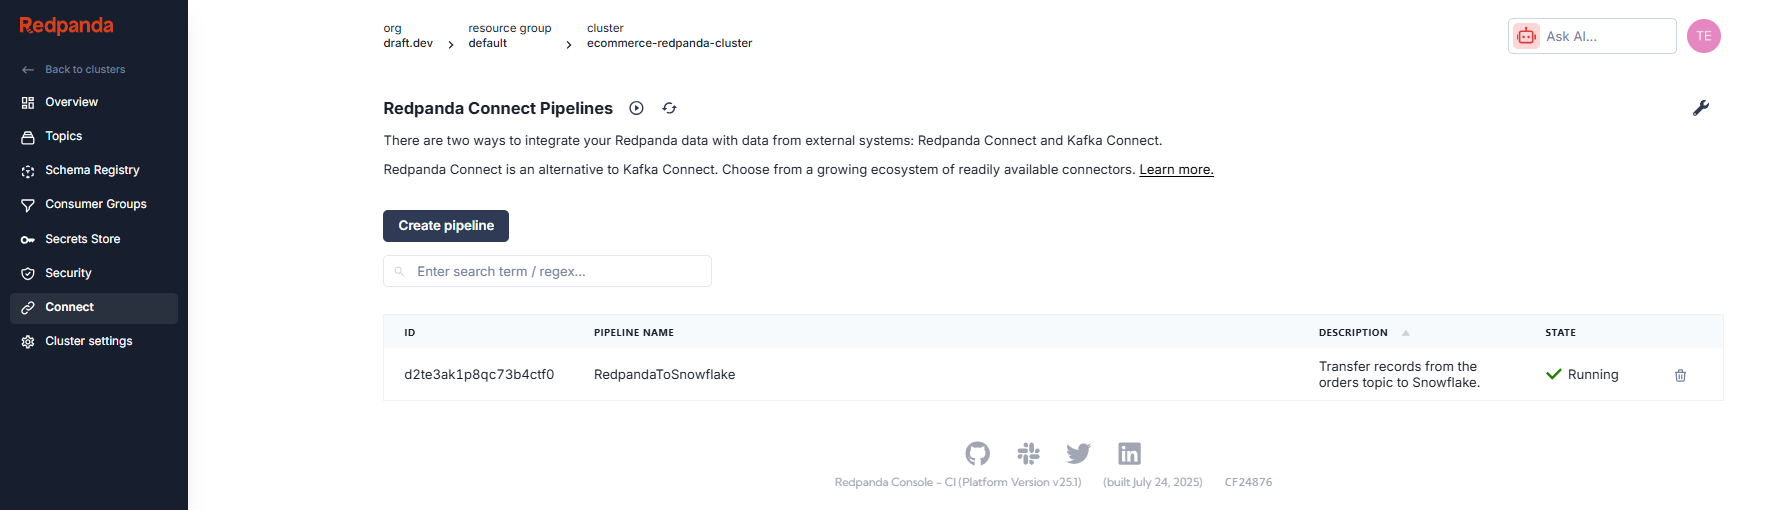The height and width of the screenshot is (510, 1782).
Task: Click the search magnifier icon
Action: 399,271
